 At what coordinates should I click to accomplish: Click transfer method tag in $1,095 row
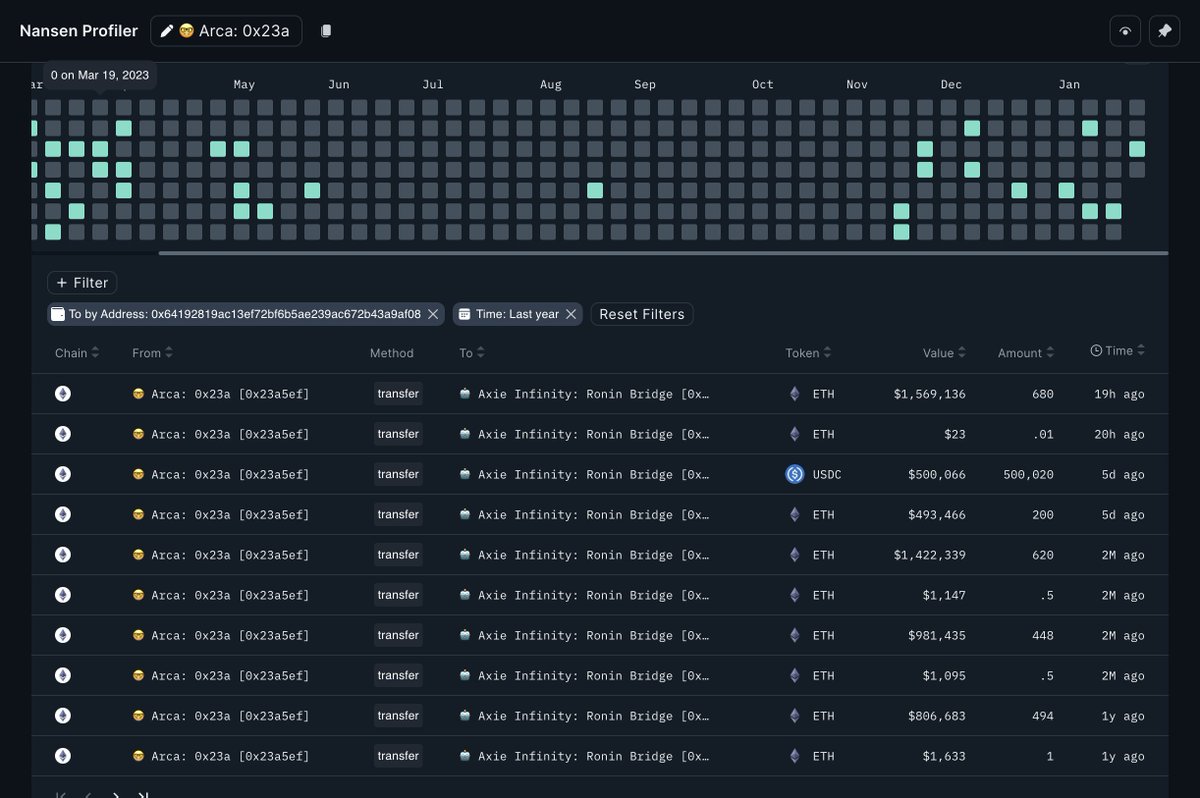coord(398,675)
